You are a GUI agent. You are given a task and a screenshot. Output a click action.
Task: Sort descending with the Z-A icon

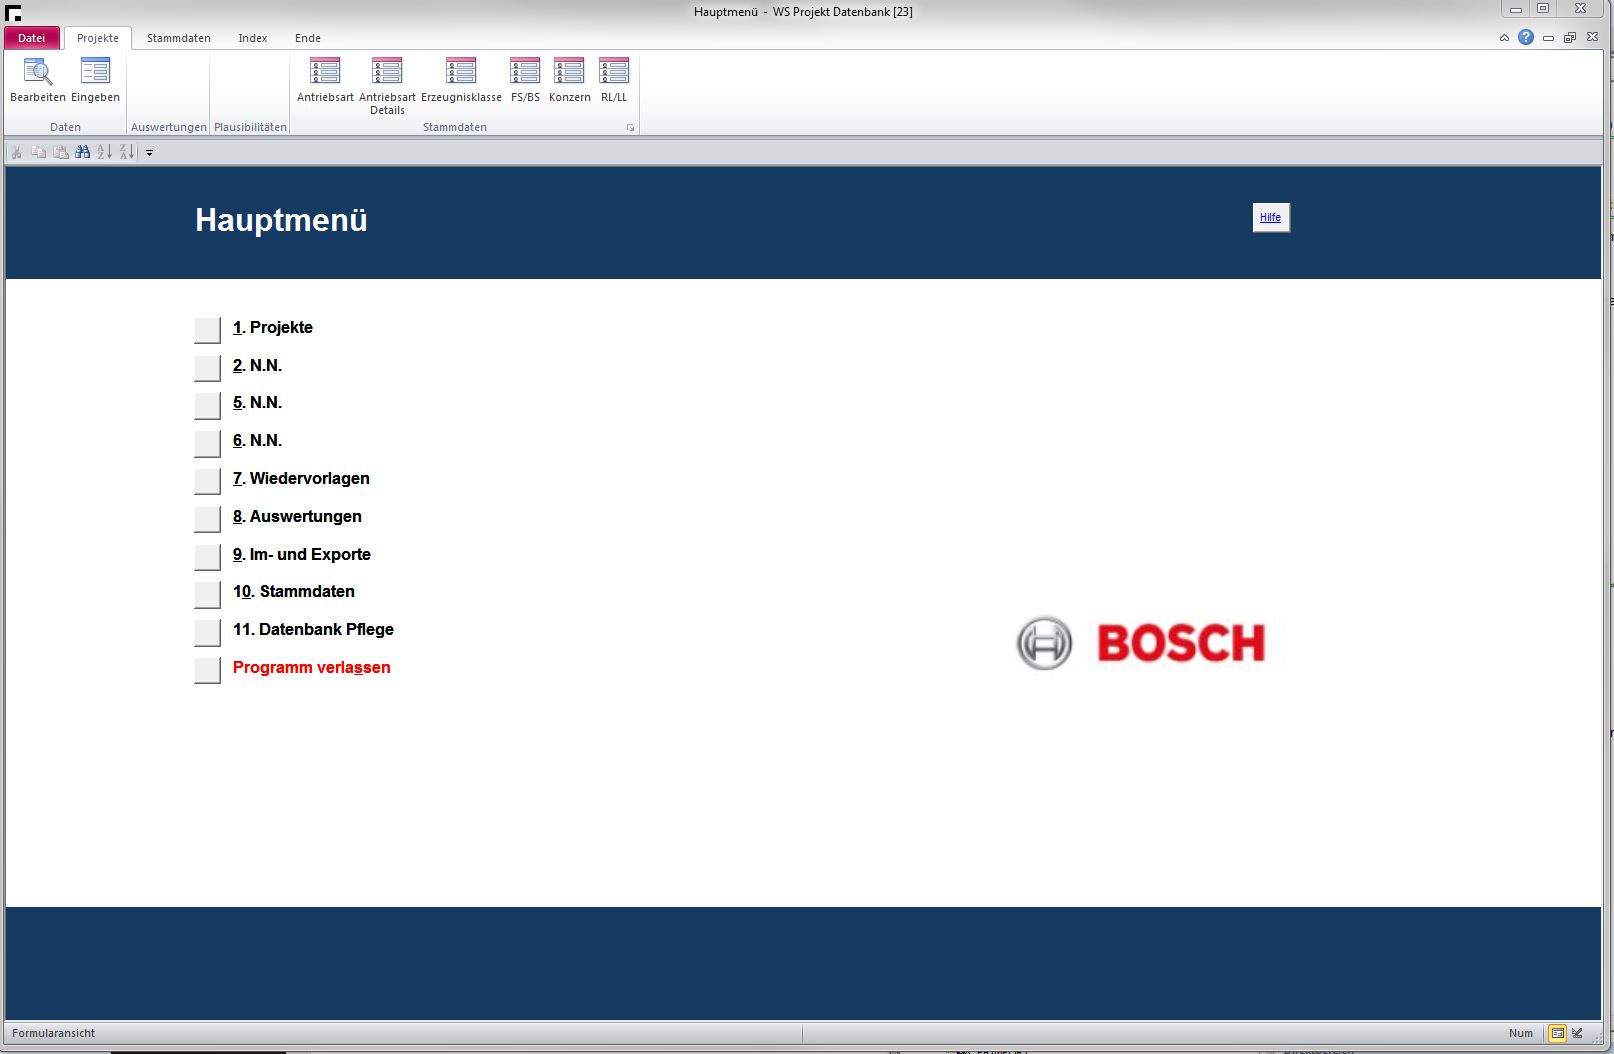pyautogui.click(x=127, y=152)
